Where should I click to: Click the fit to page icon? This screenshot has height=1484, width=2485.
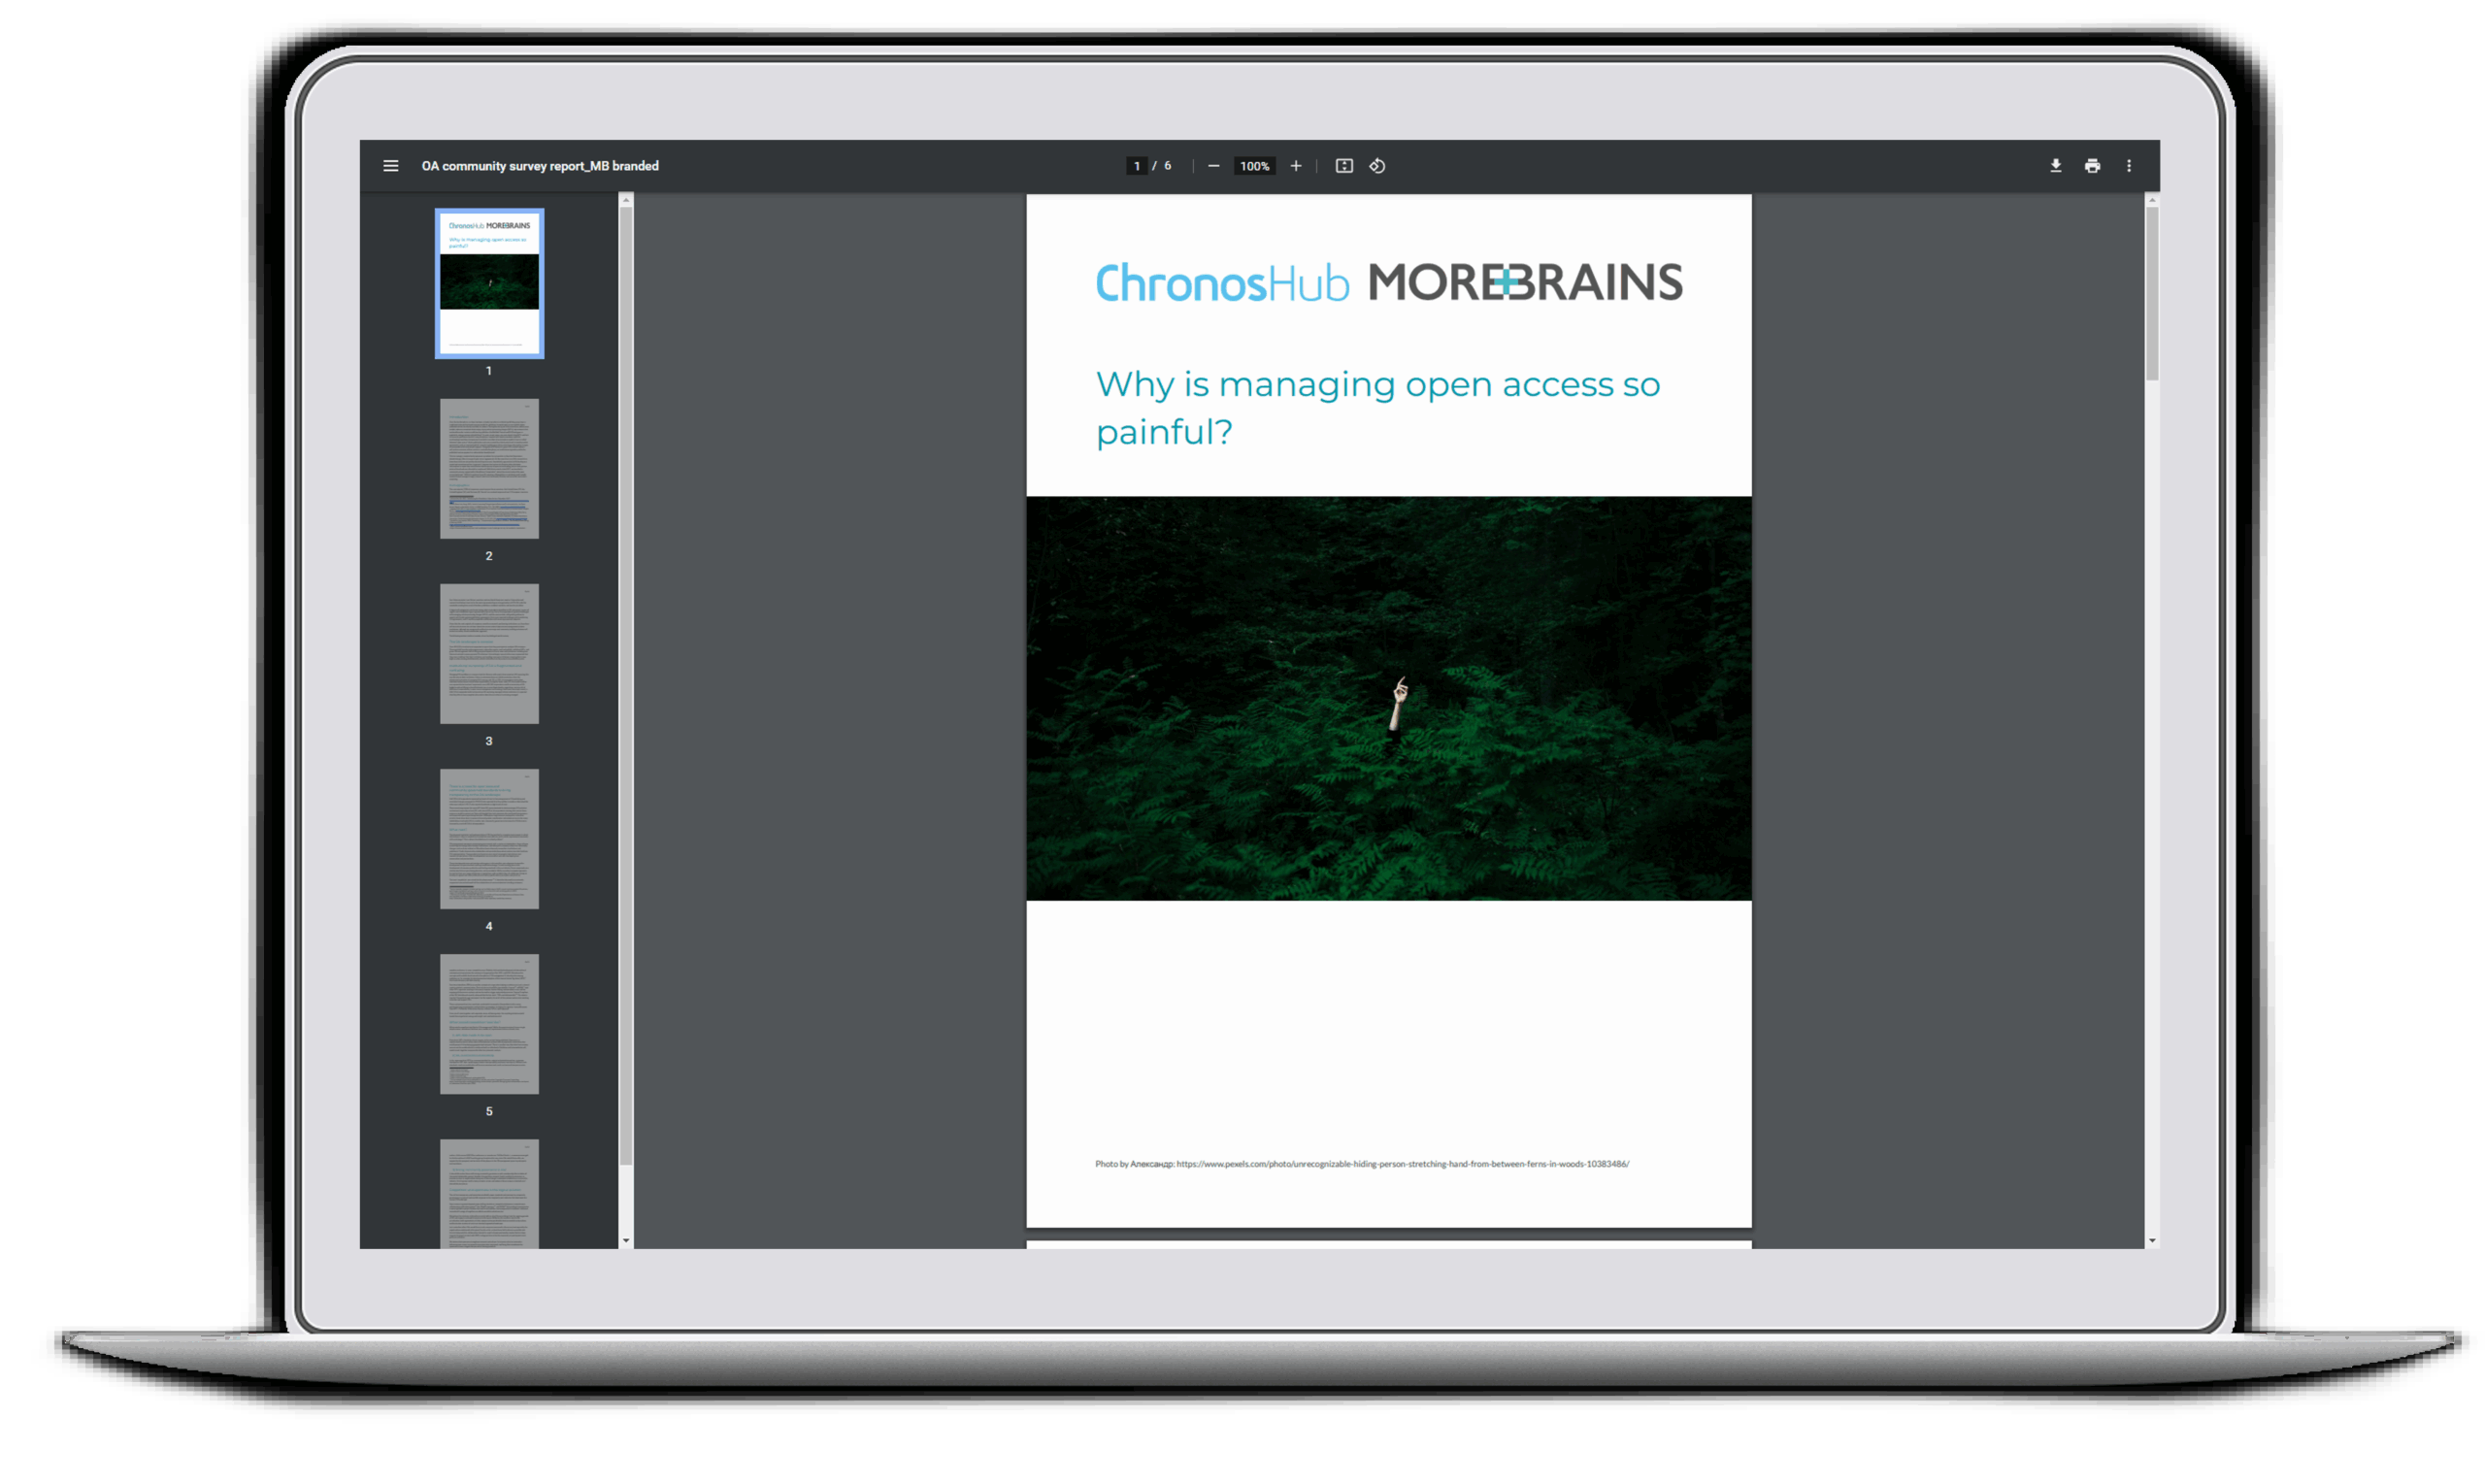[1344, 166]
